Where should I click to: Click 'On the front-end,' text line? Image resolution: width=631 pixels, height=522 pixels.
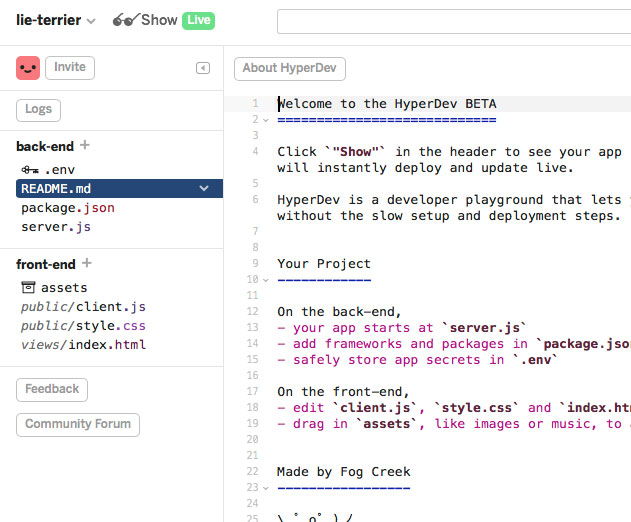tap(343, 392)
